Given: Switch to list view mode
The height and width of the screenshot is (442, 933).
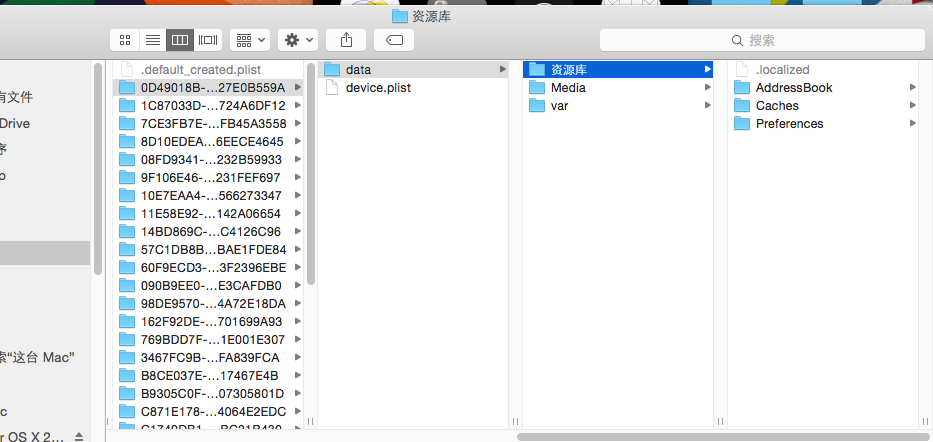Looking at the screenshot, I should [x=153, y=40].
